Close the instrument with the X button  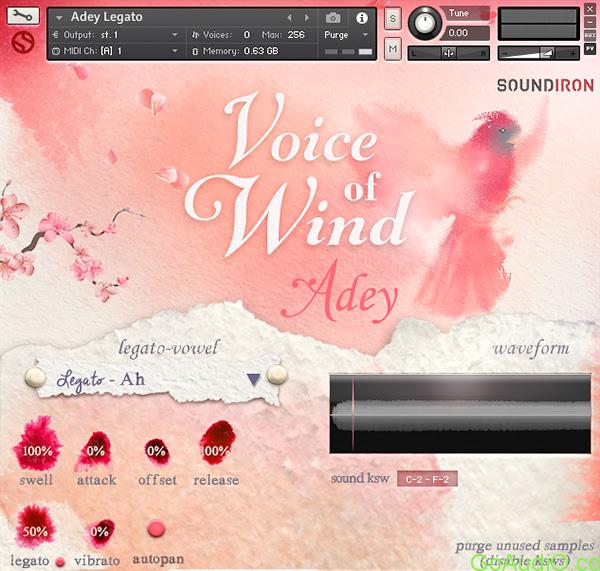(590, 10)
